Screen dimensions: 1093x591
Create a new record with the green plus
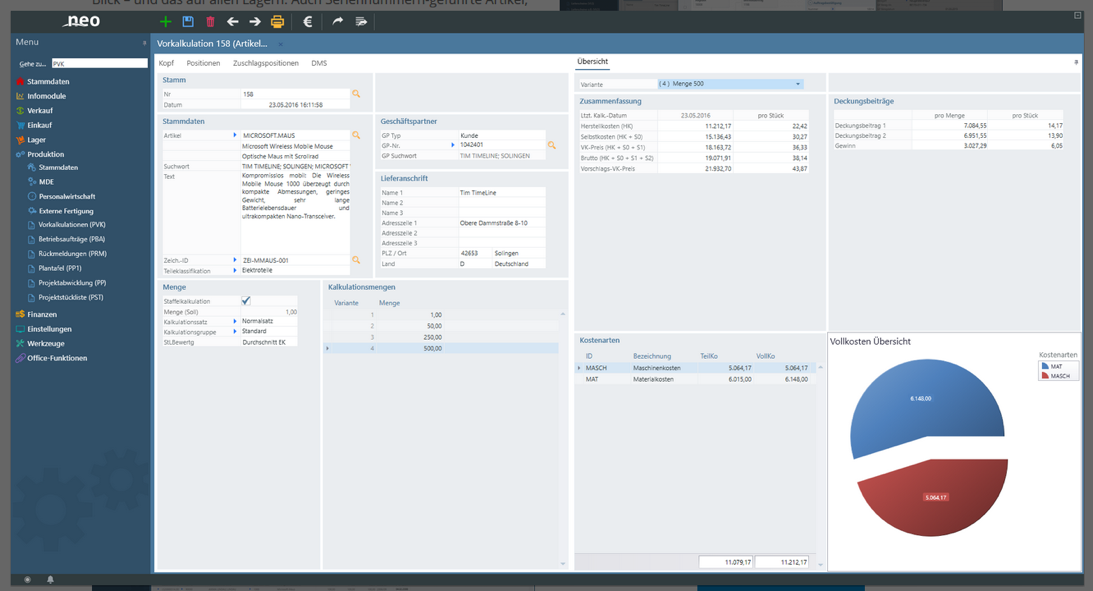point(165,22)
